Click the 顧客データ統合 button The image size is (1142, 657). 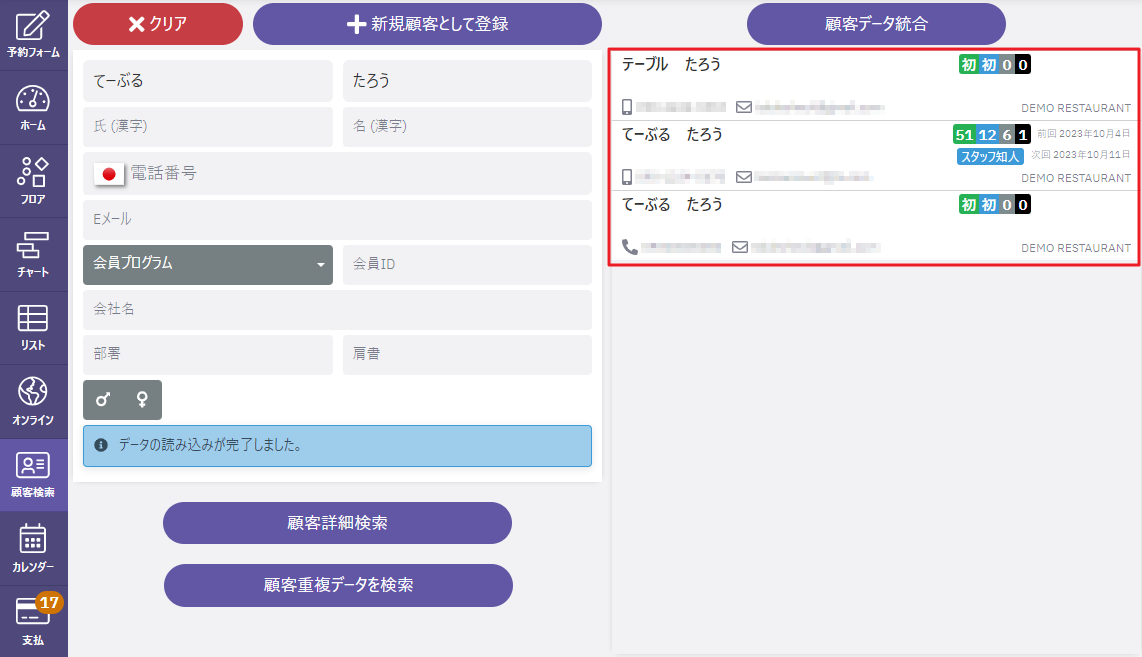(x=876, y=24)
